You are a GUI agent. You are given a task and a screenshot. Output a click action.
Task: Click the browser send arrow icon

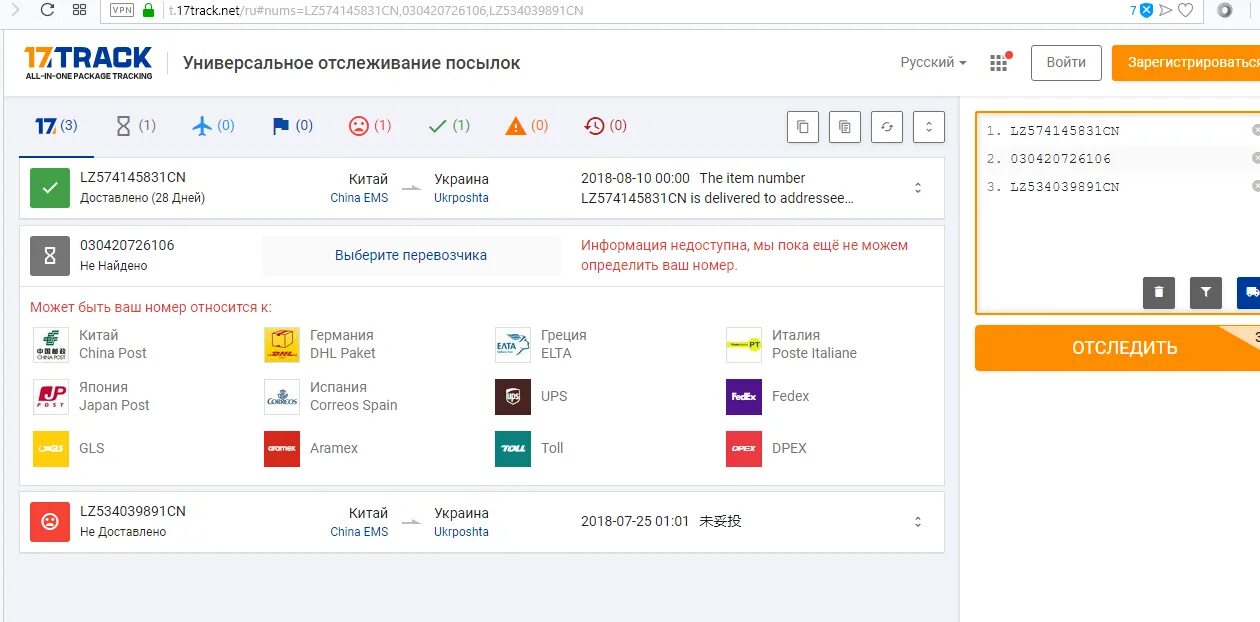tap(1165, 10)
